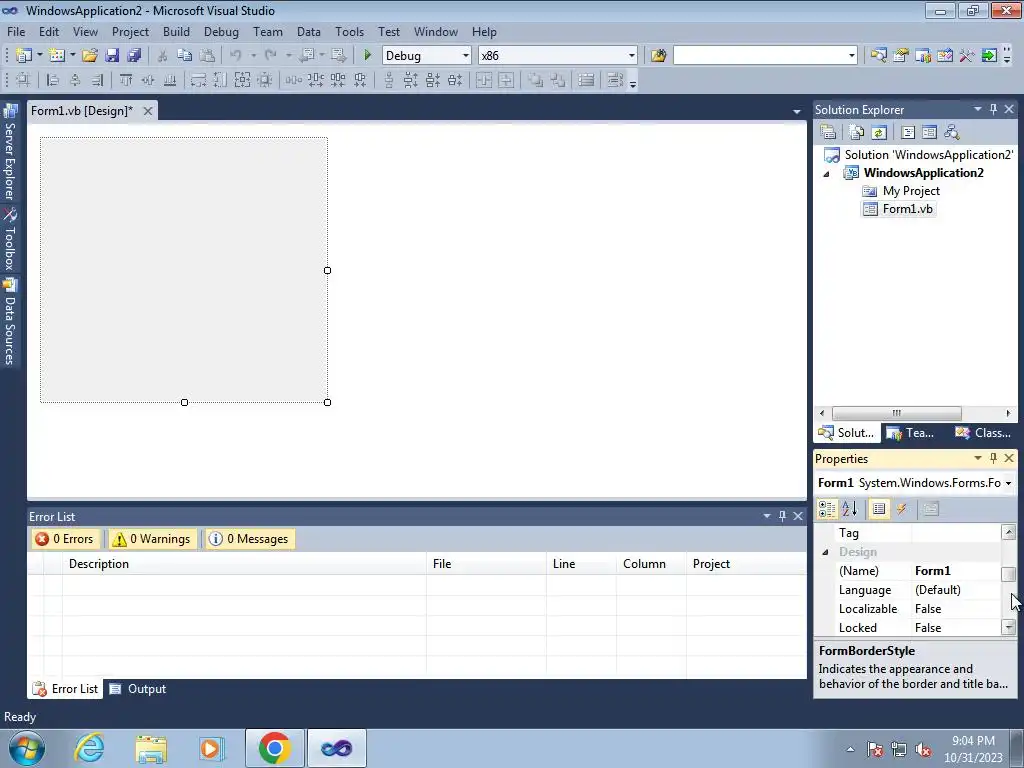Open the Project menu
This screenshot has width=1024, height=768.
coord(130,31)
